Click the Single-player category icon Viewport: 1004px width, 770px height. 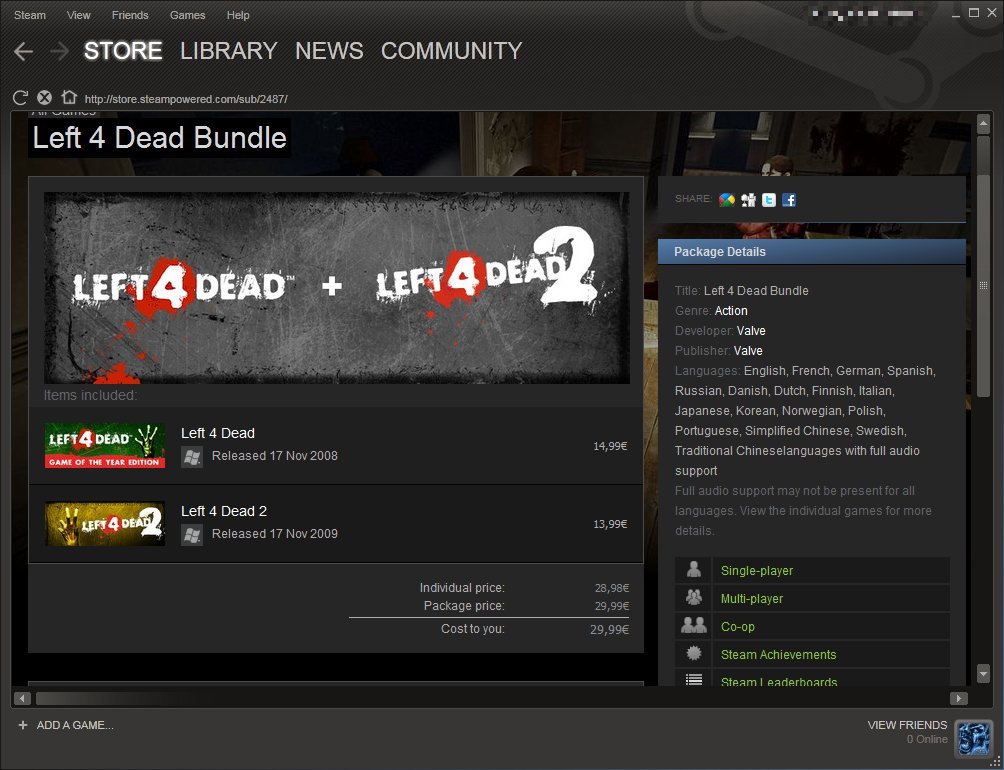(x=693, y=570)
